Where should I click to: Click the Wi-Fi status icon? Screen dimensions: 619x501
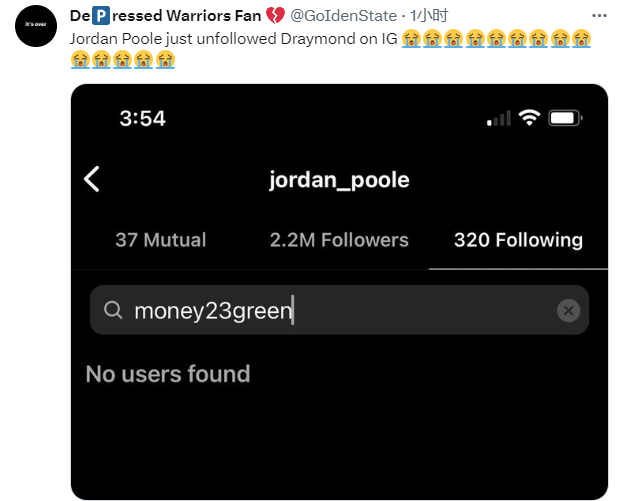click(x=529, y=118)
